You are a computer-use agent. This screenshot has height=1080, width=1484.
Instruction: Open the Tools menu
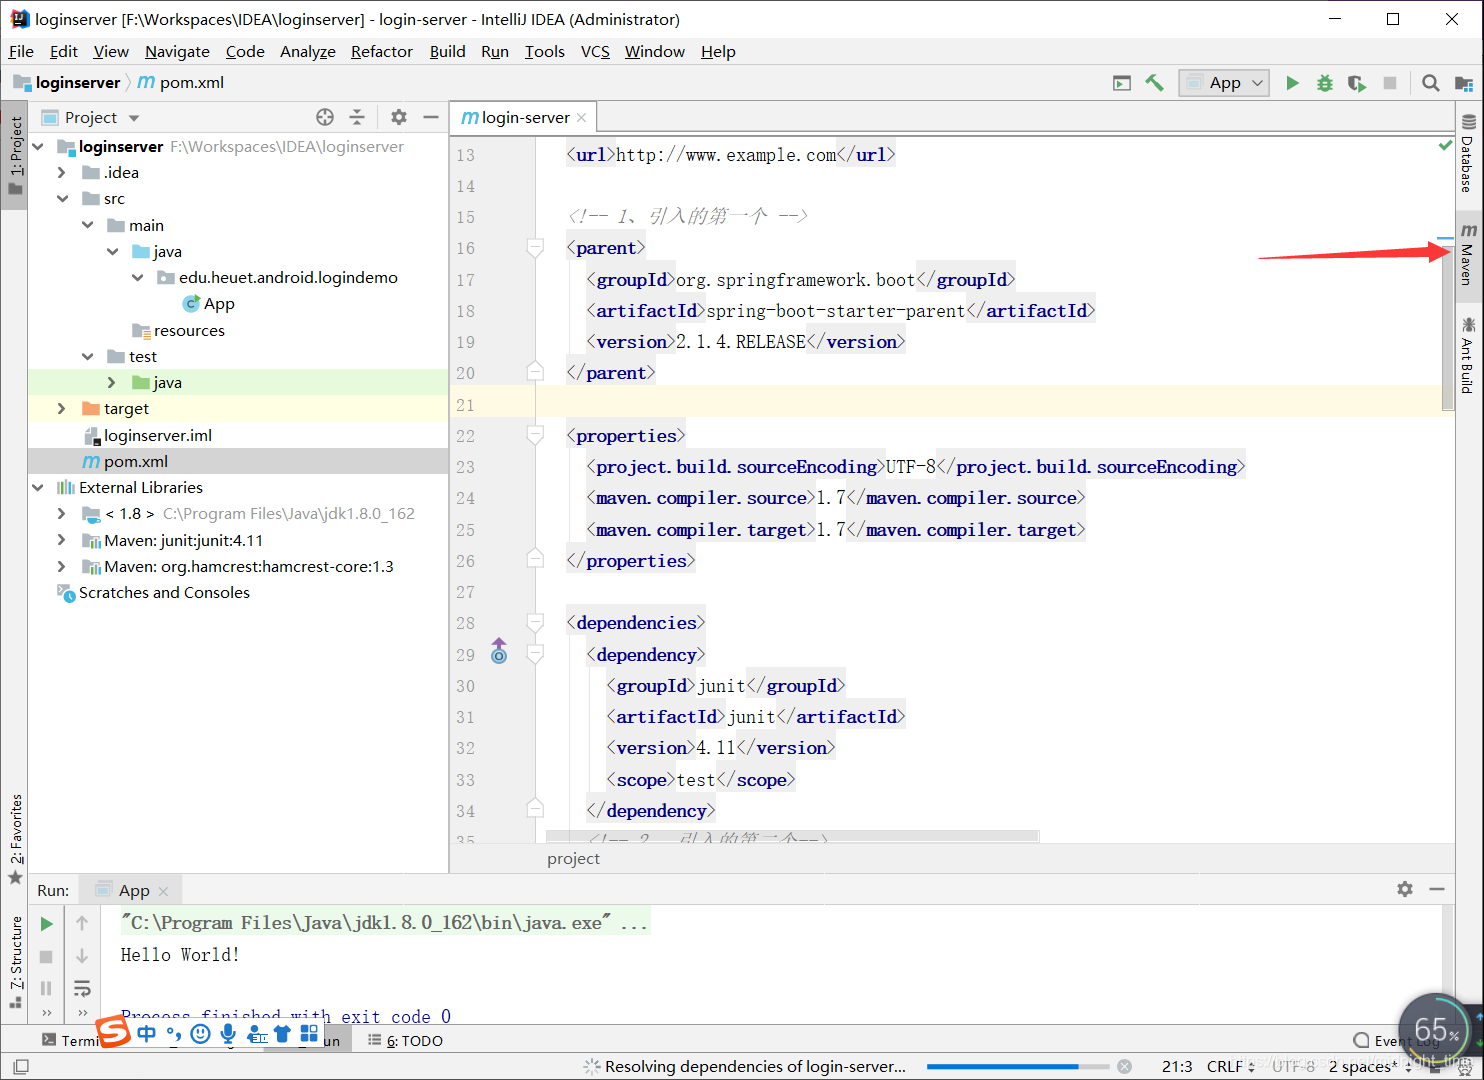[x=544, y=51]
